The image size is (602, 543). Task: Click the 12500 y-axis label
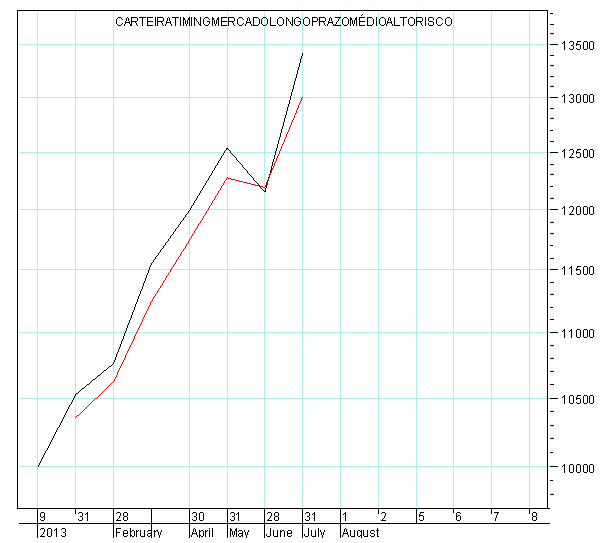[x=577, y=154]
